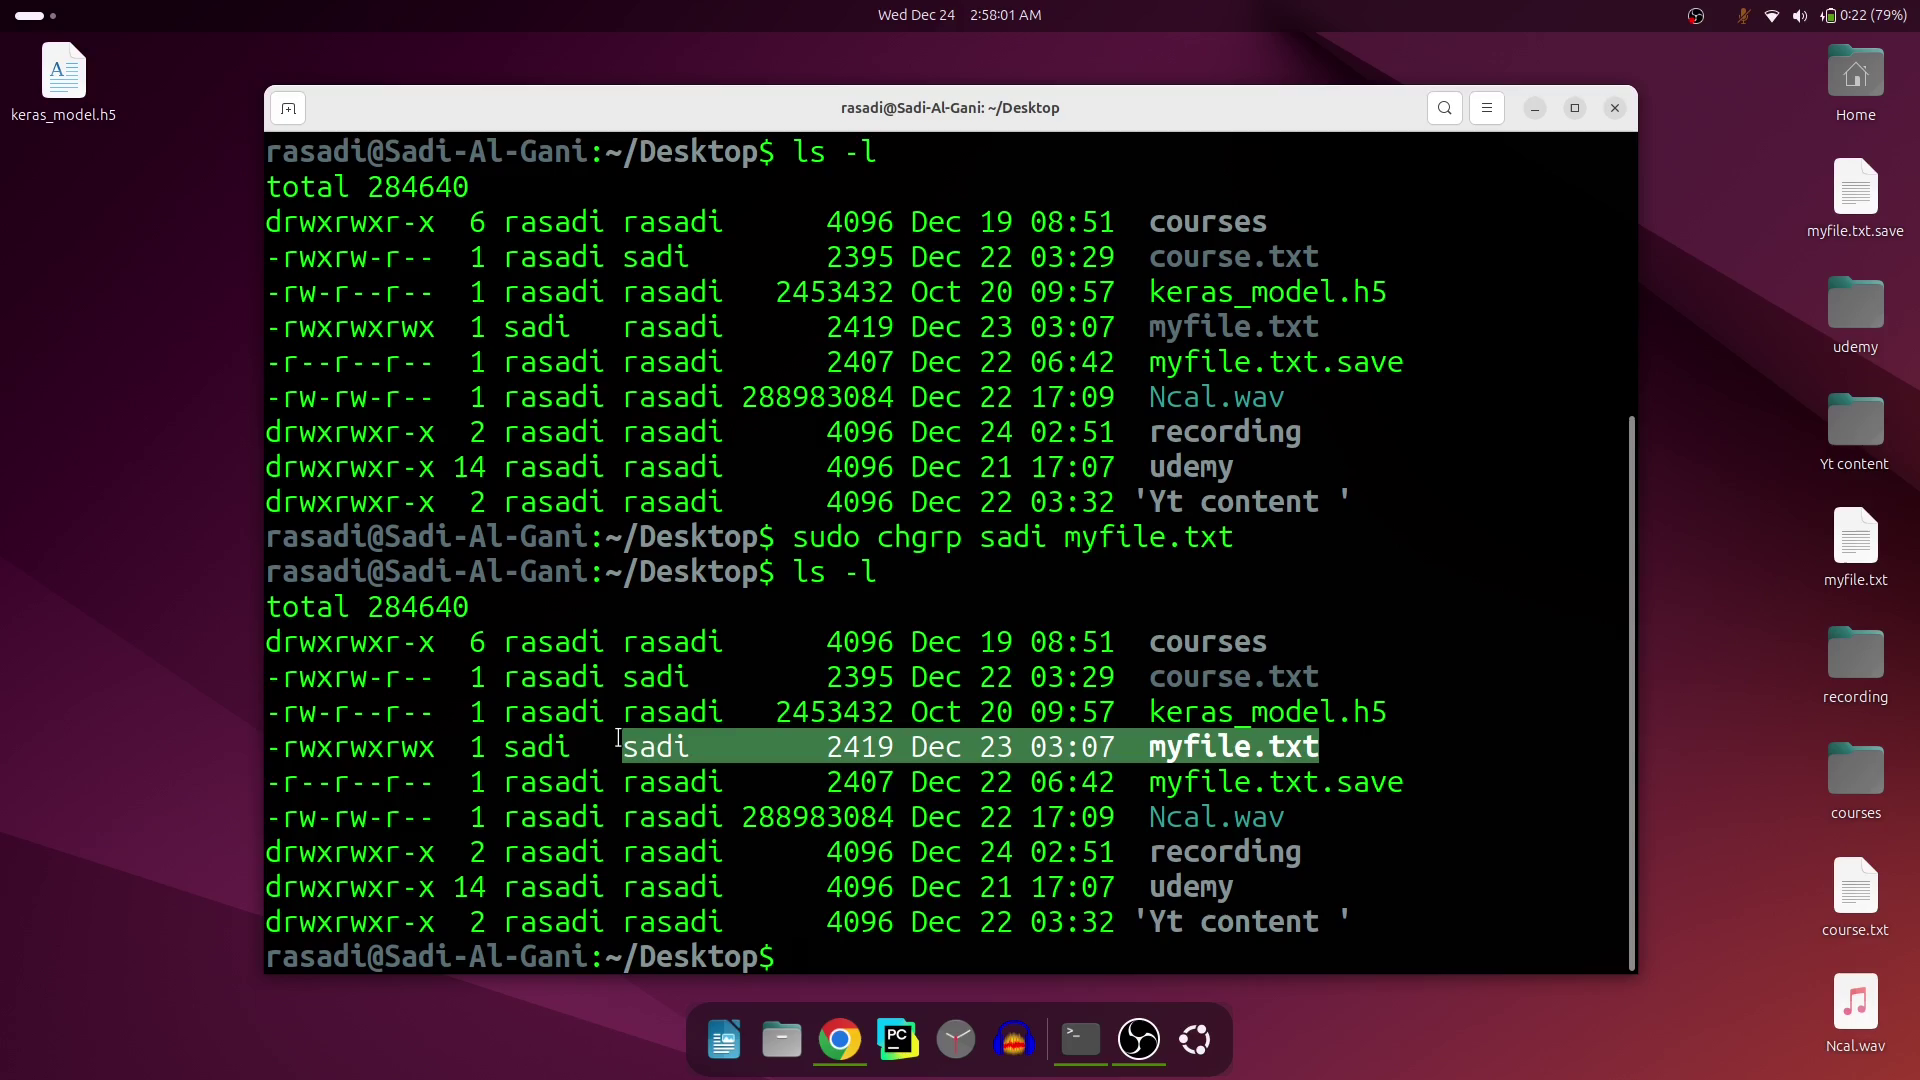
Task: Click the sudo chgrp sadi myfile.txt command
Action: click(1012, 537)
